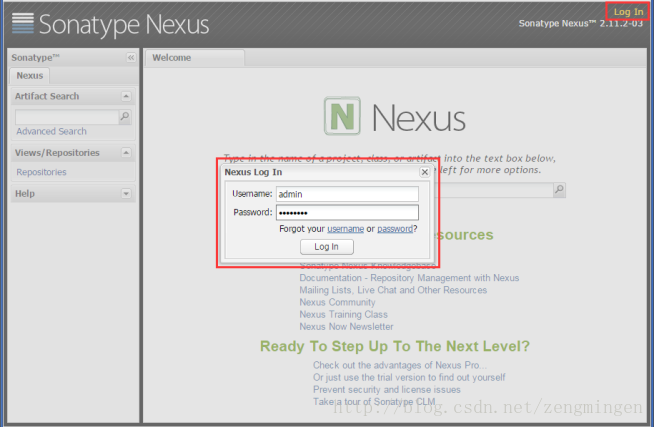Screen dimensions: 654x427
Task: Open Prevent security and license issues link
Action: coord(387,389)
